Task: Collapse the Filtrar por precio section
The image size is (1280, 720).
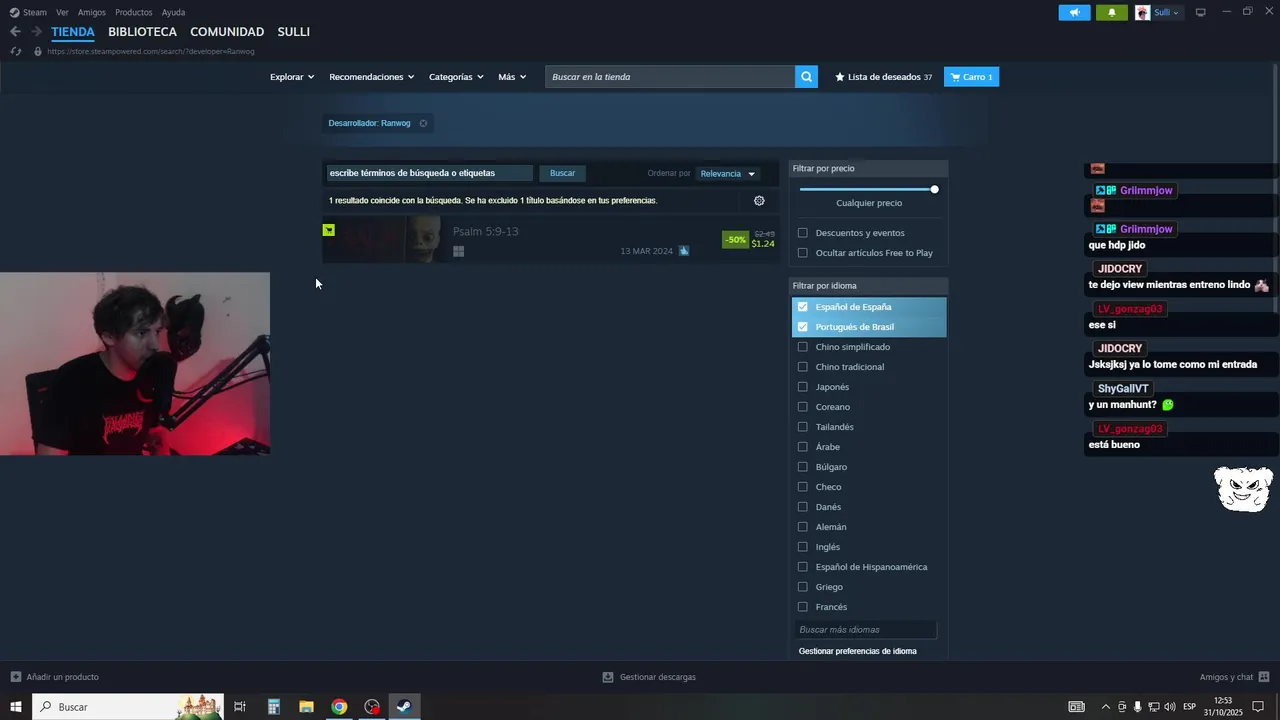Action: [868, 169]
